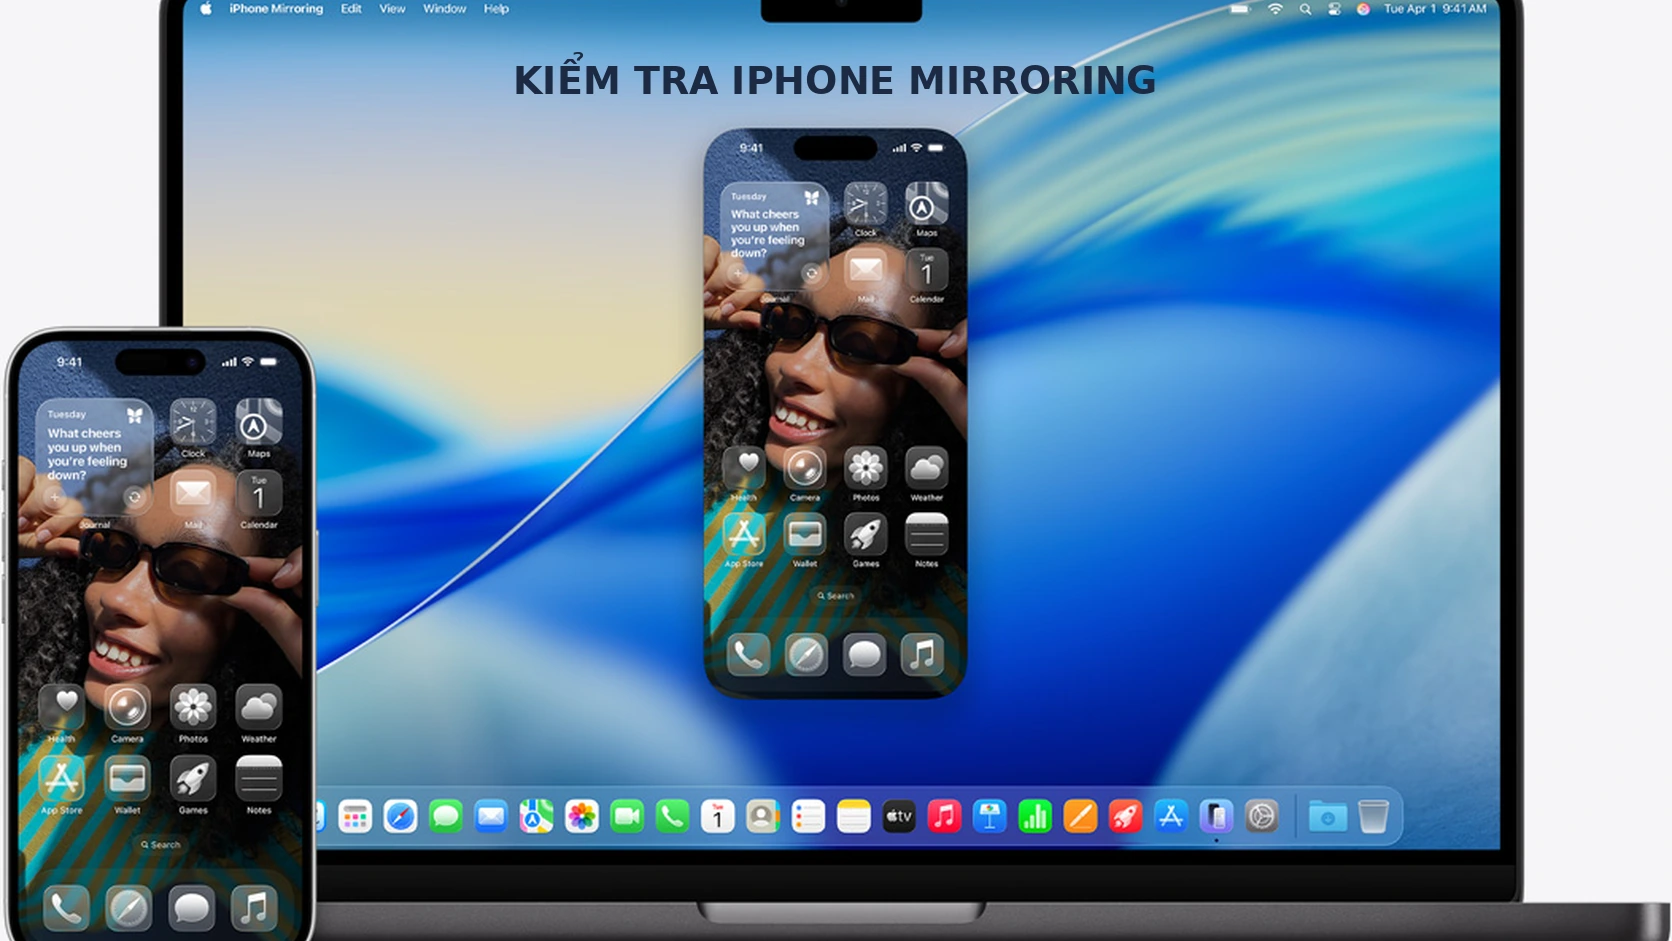Open Numbers from the Mac Dock
This screenshot has height=941, width=1672.
1035,817
